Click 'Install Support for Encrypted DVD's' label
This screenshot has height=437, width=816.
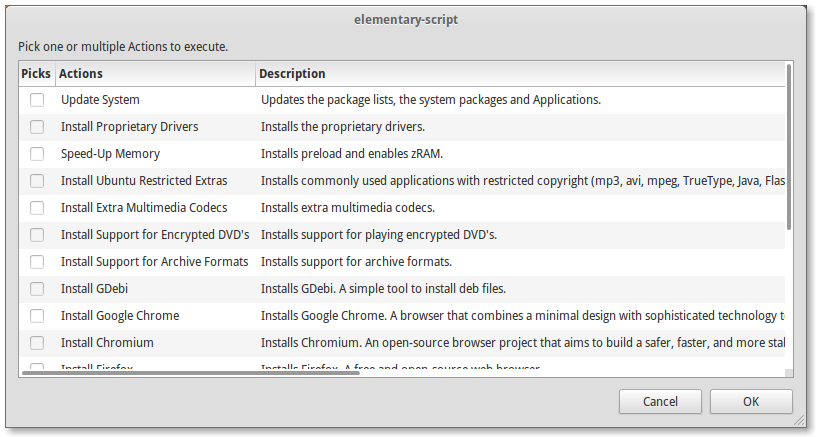pos(155,235)
